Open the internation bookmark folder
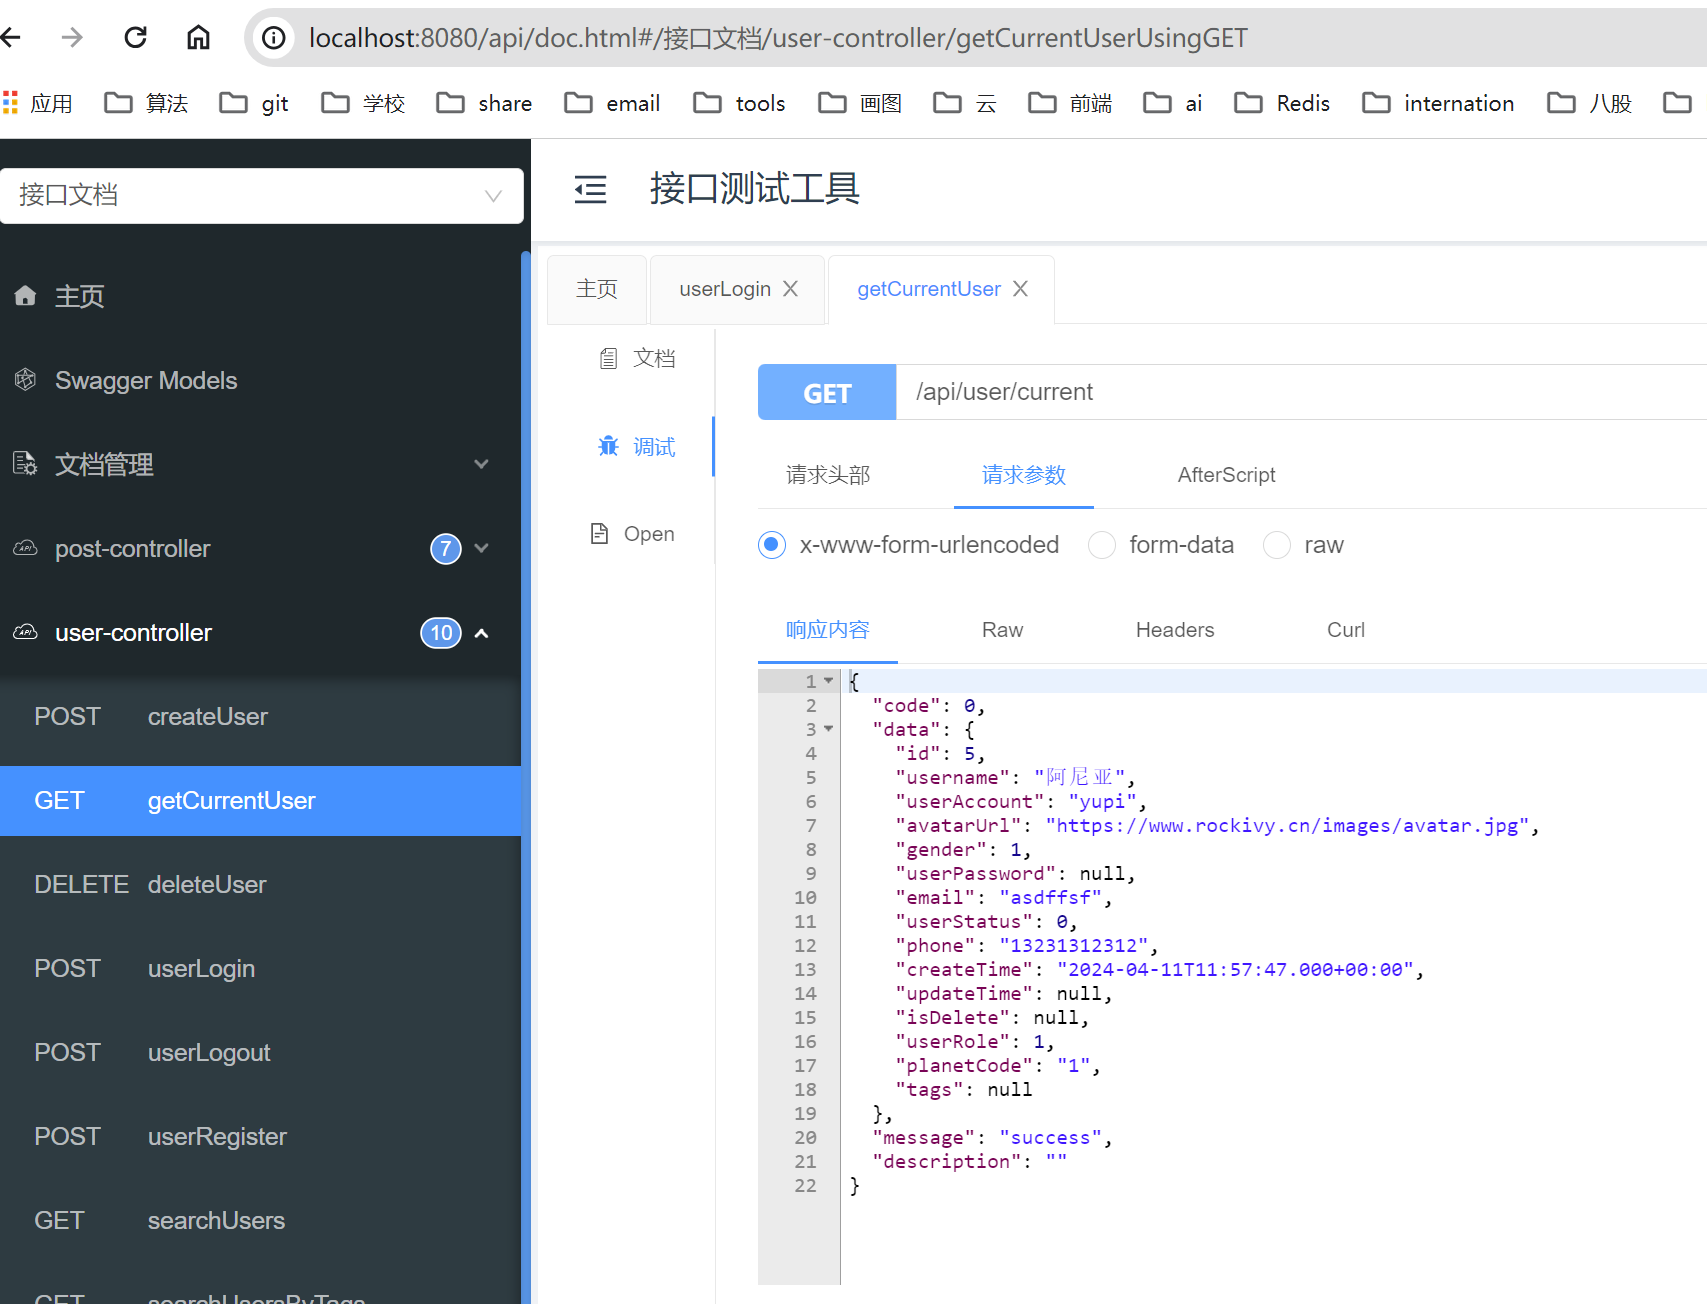The width and height of the screenshot is (1707, 1304). click(1438, 103)
